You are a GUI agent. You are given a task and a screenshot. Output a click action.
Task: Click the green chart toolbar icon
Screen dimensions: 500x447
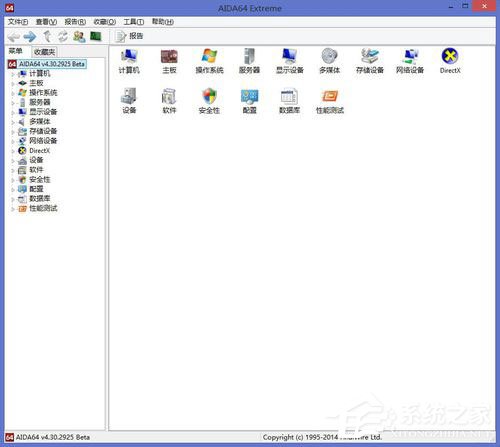tap(96, 36)
